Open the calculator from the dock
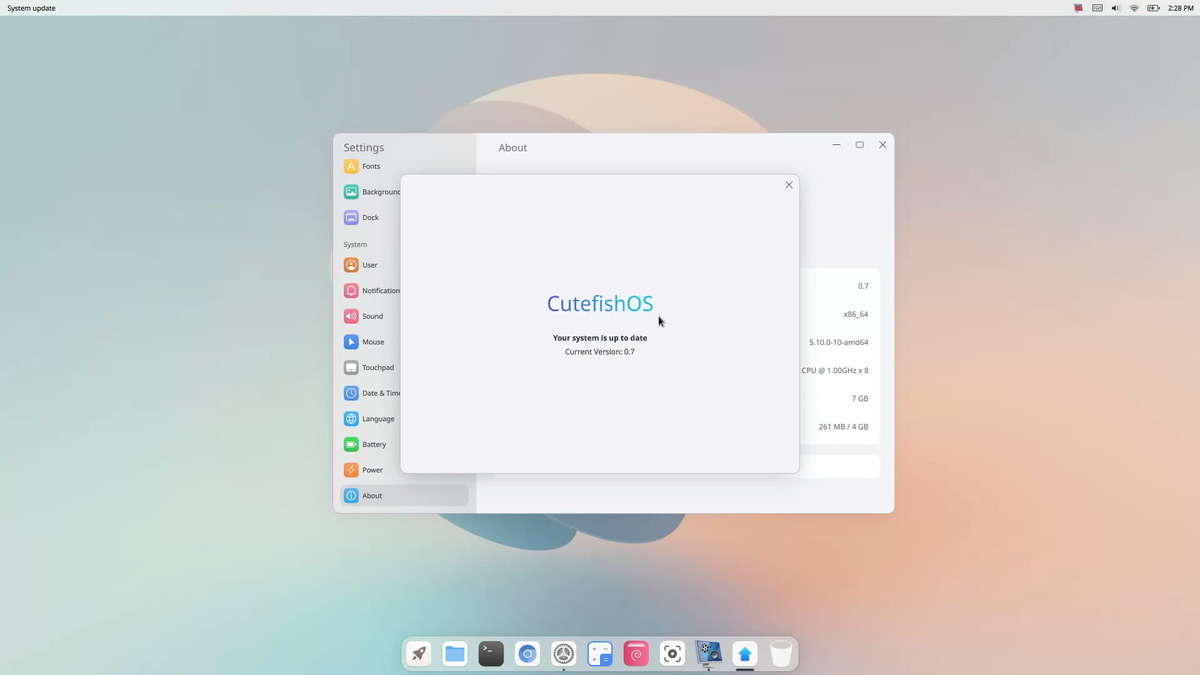Image resolution: width=1200 pixels, height=675 pixels. click(600, 654)
